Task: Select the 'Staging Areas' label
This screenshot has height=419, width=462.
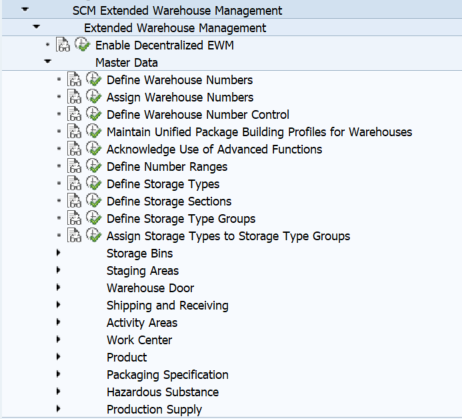Action: coord(143,271)
